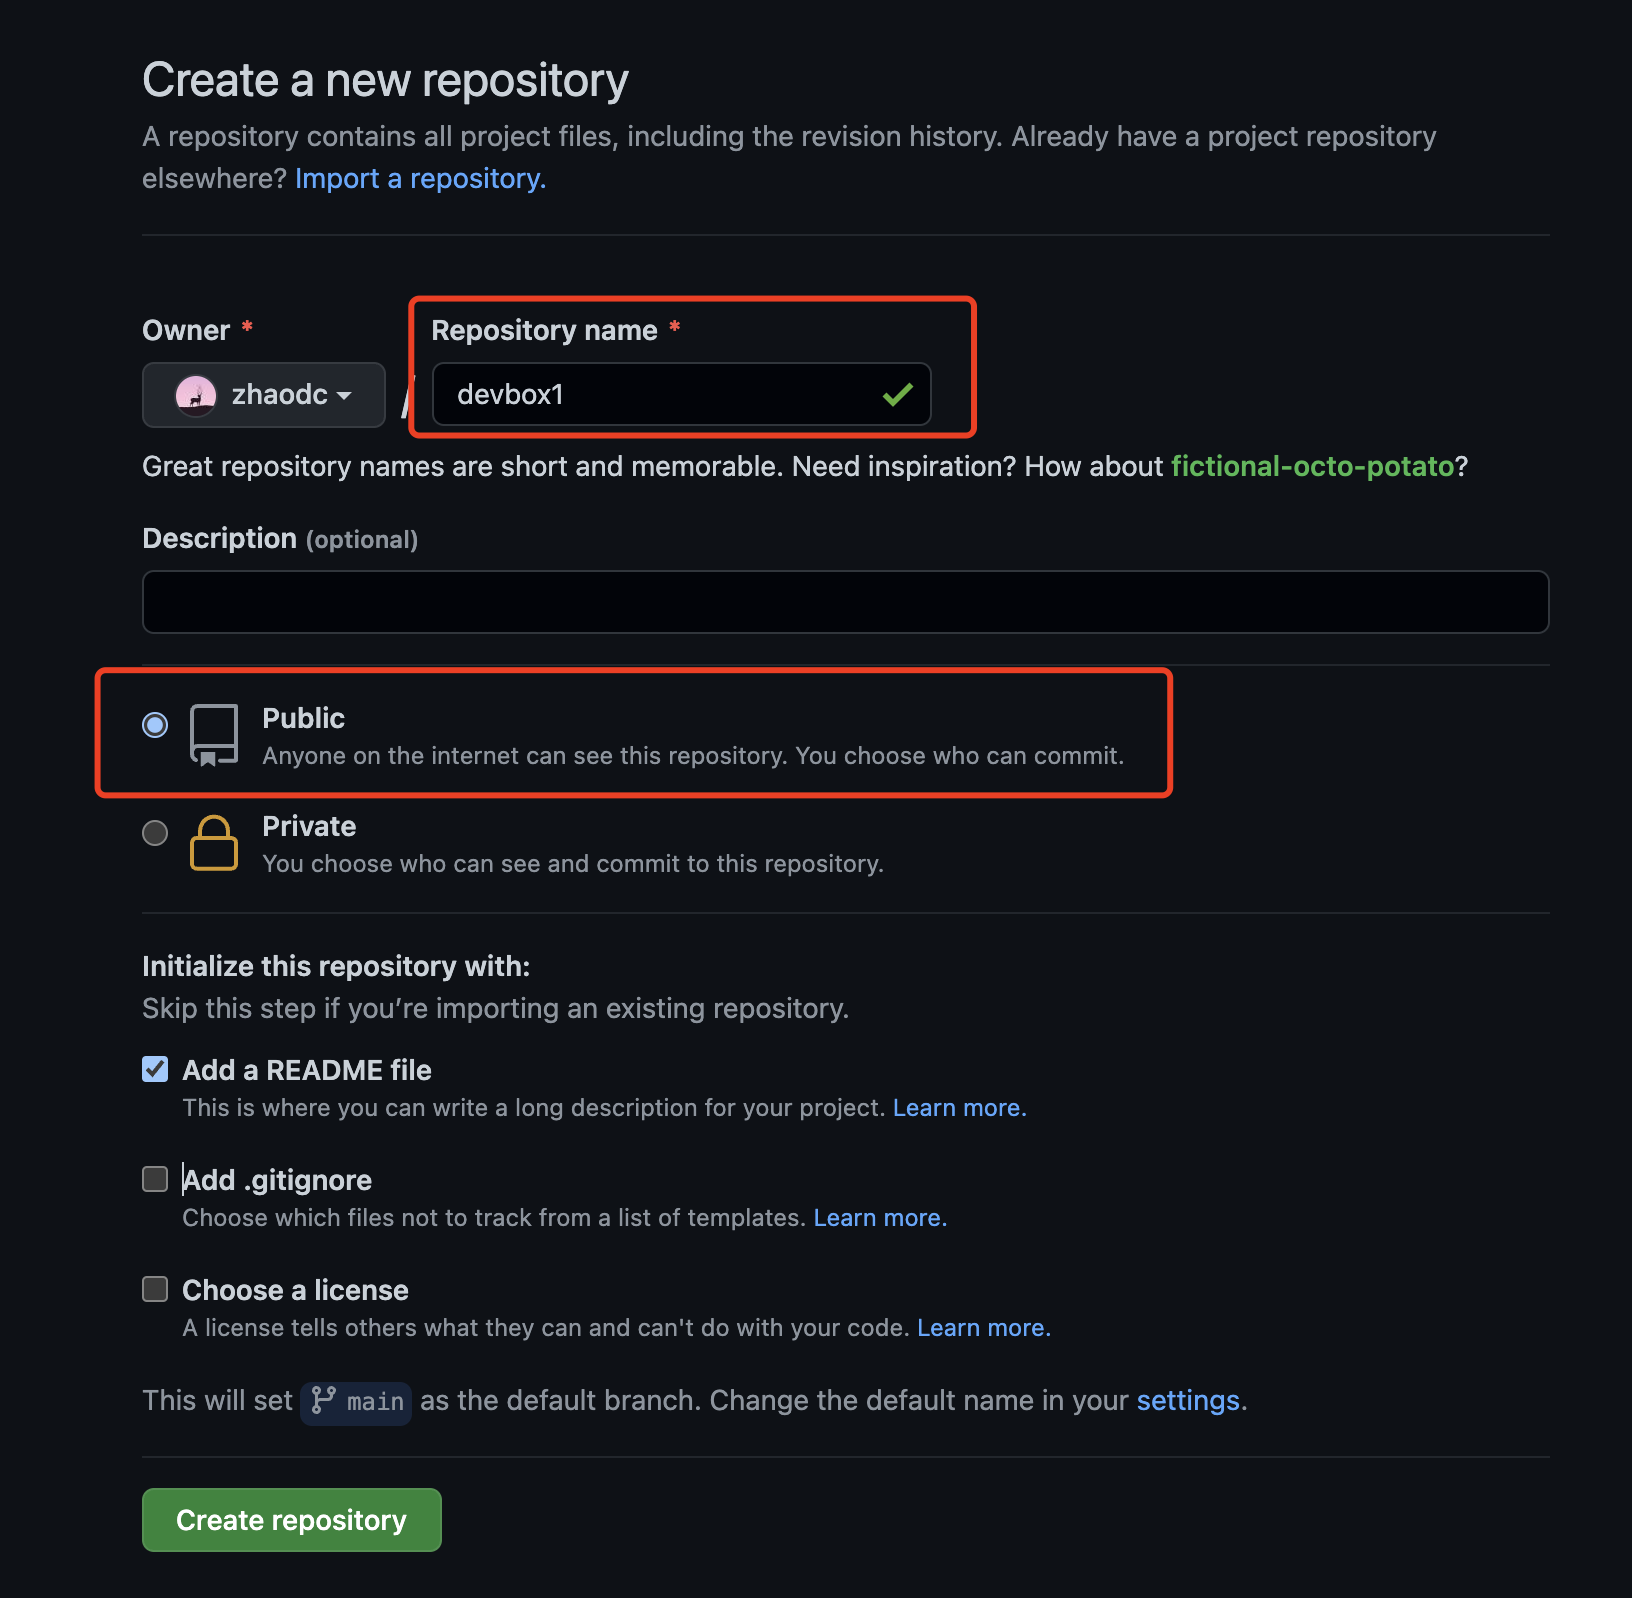Open the Owner zhaodc dropdown
This screenshot has height=1598, width=1632.
click(x=264, y=395)
